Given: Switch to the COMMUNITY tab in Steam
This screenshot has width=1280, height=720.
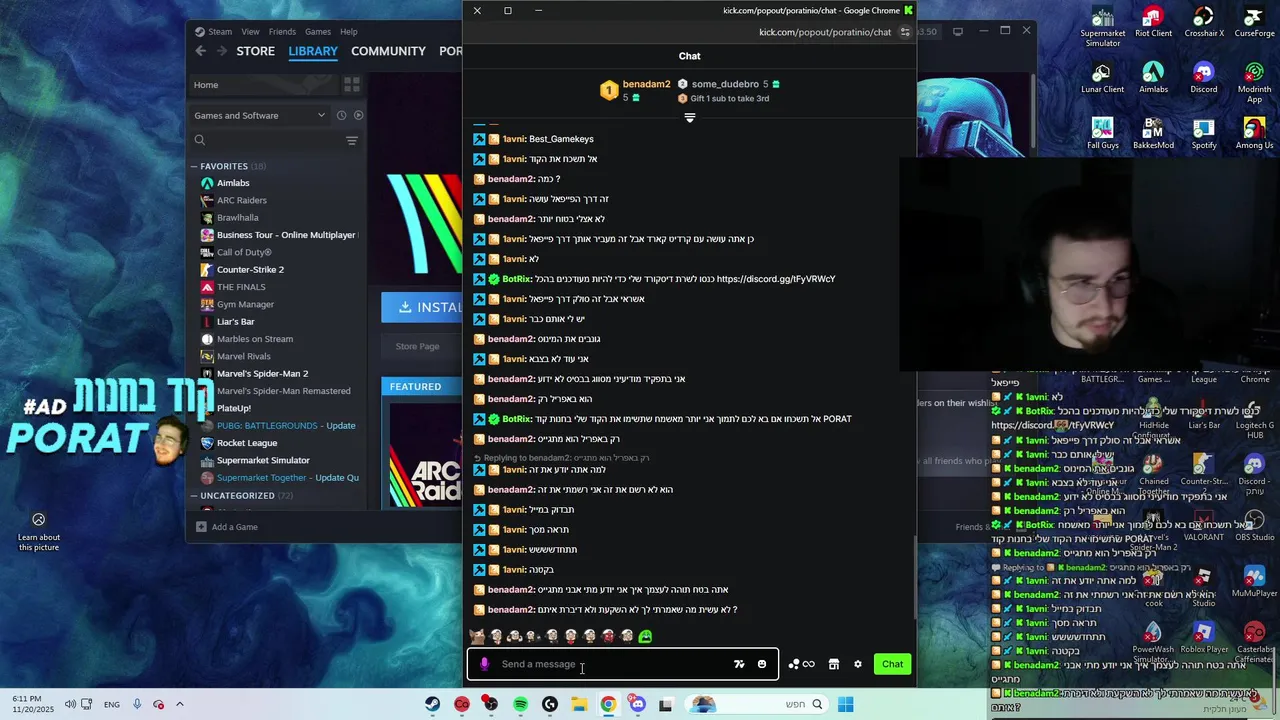Looking at the screenshot, I should tap(388, 51).
